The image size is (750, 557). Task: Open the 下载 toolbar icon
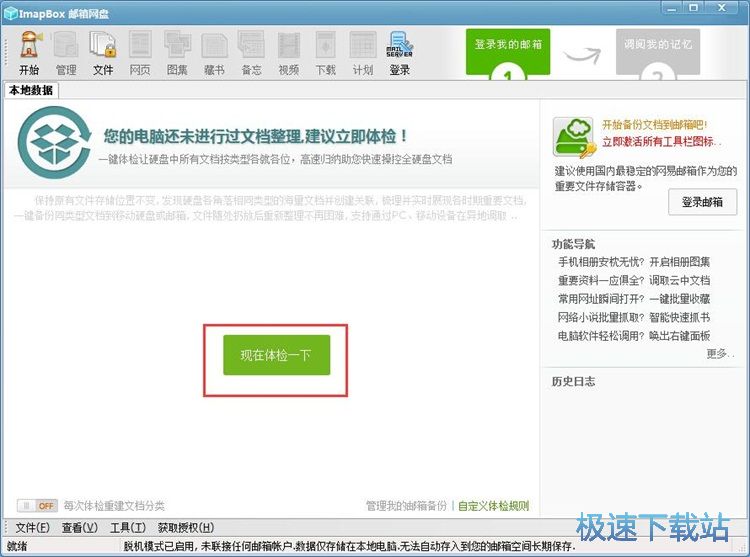[x=326, y=53]
